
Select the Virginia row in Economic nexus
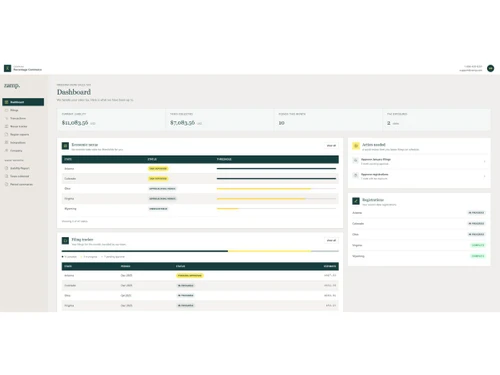point(200,199)
